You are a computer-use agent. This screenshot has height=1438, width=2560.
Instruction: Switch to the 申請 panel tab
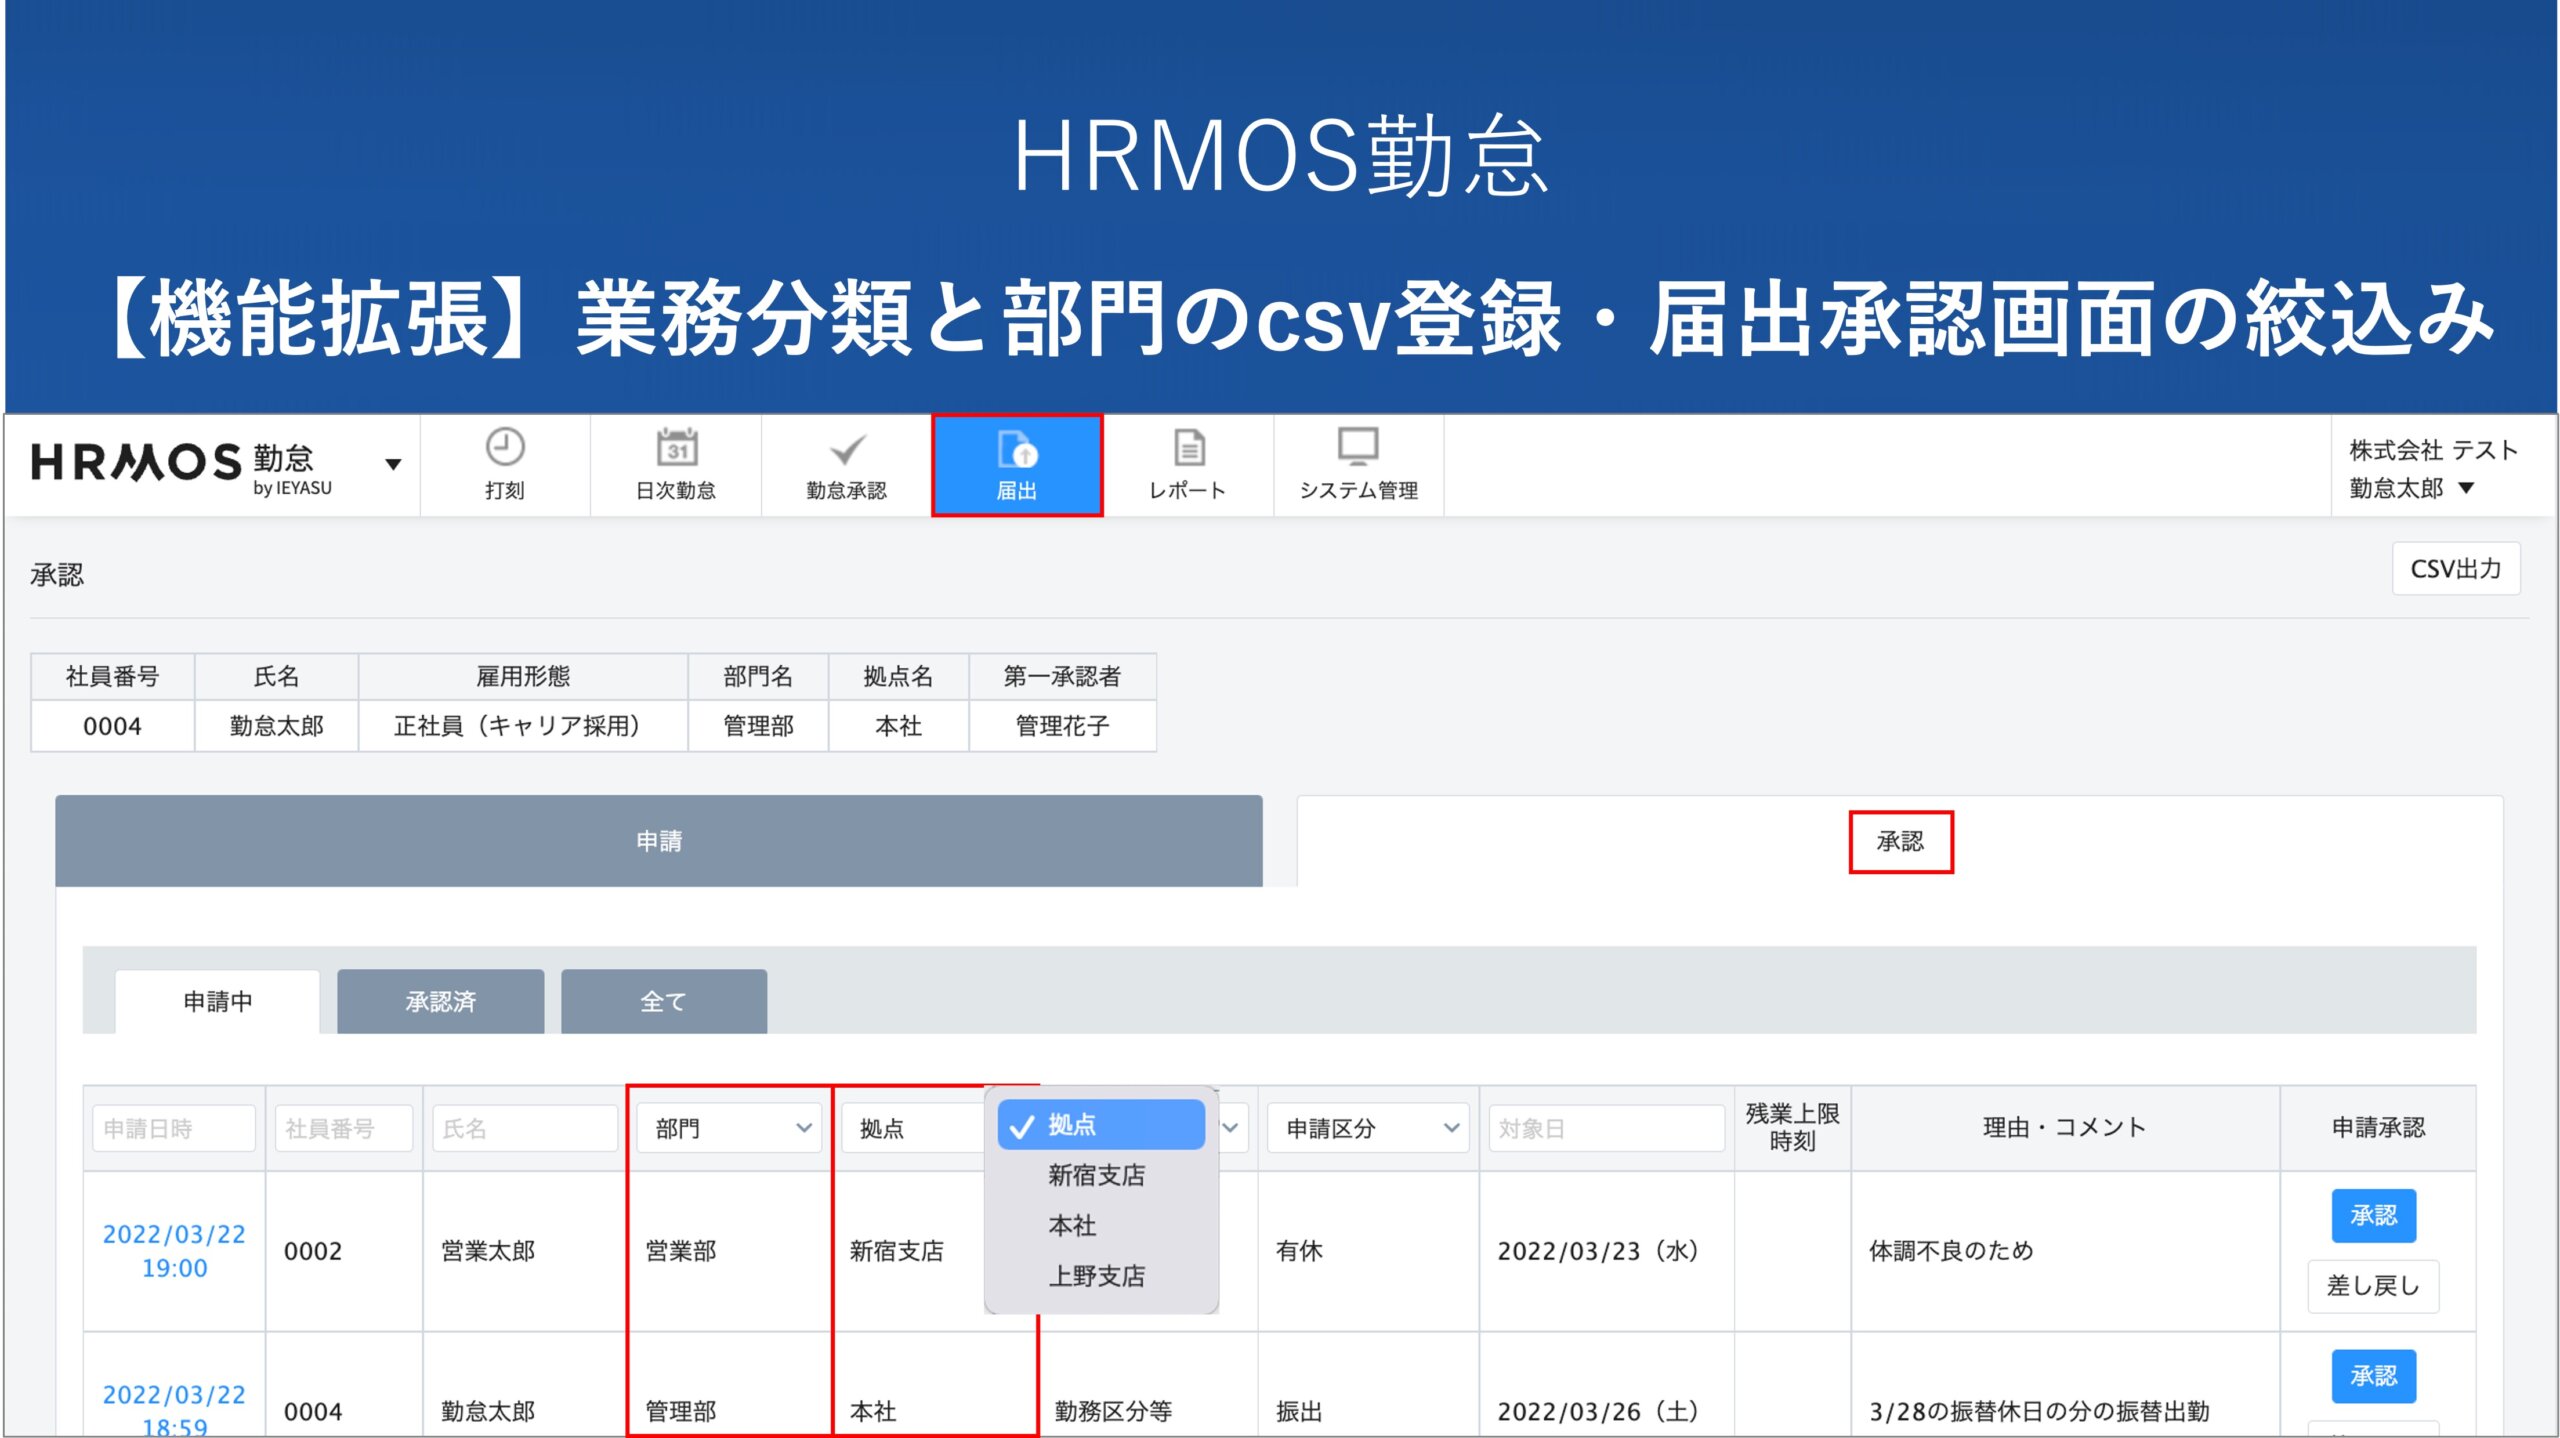pos(659,841)
